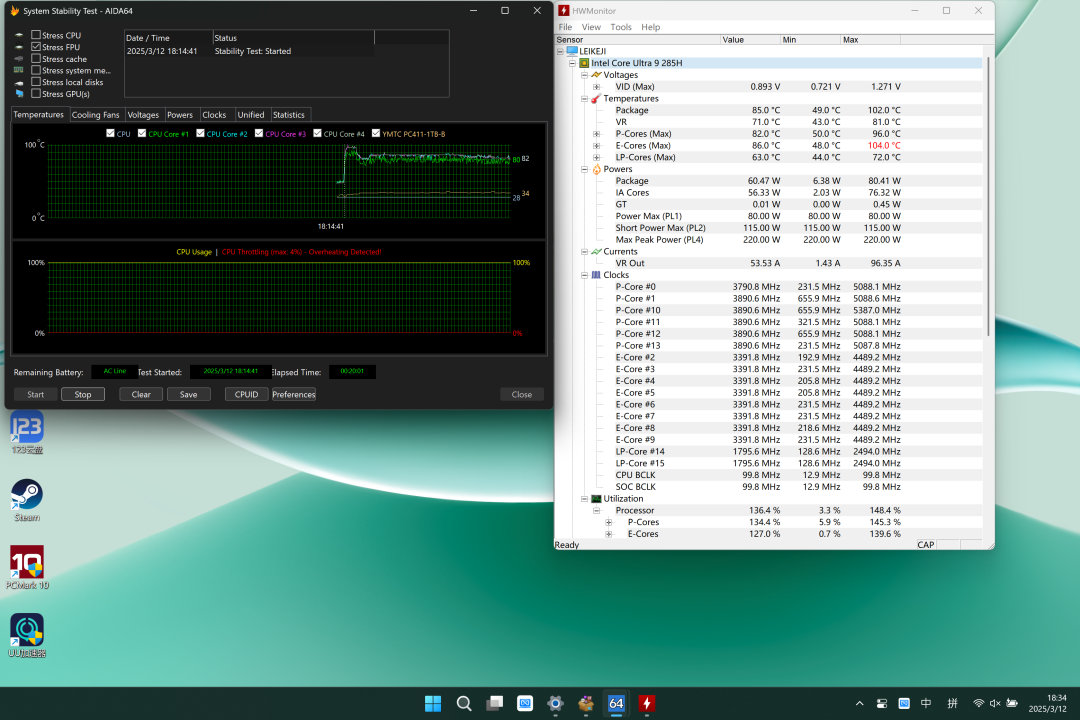
Task: Click the HWMonitor taskbar icon
Action: coord(647,704)
